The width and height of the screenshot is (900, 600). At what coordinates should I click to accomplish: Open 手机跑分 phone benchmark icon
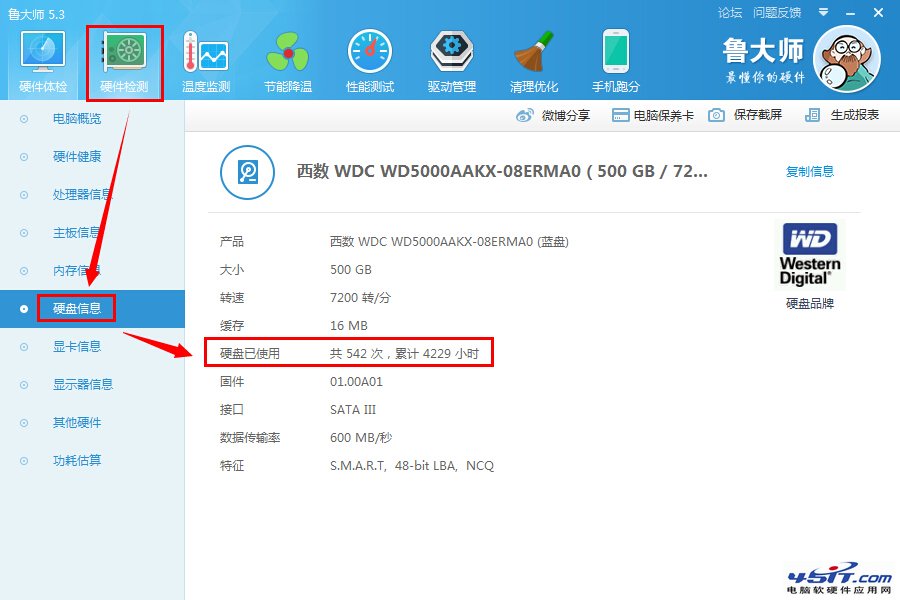pyautogui.click(x=616, y=51)
